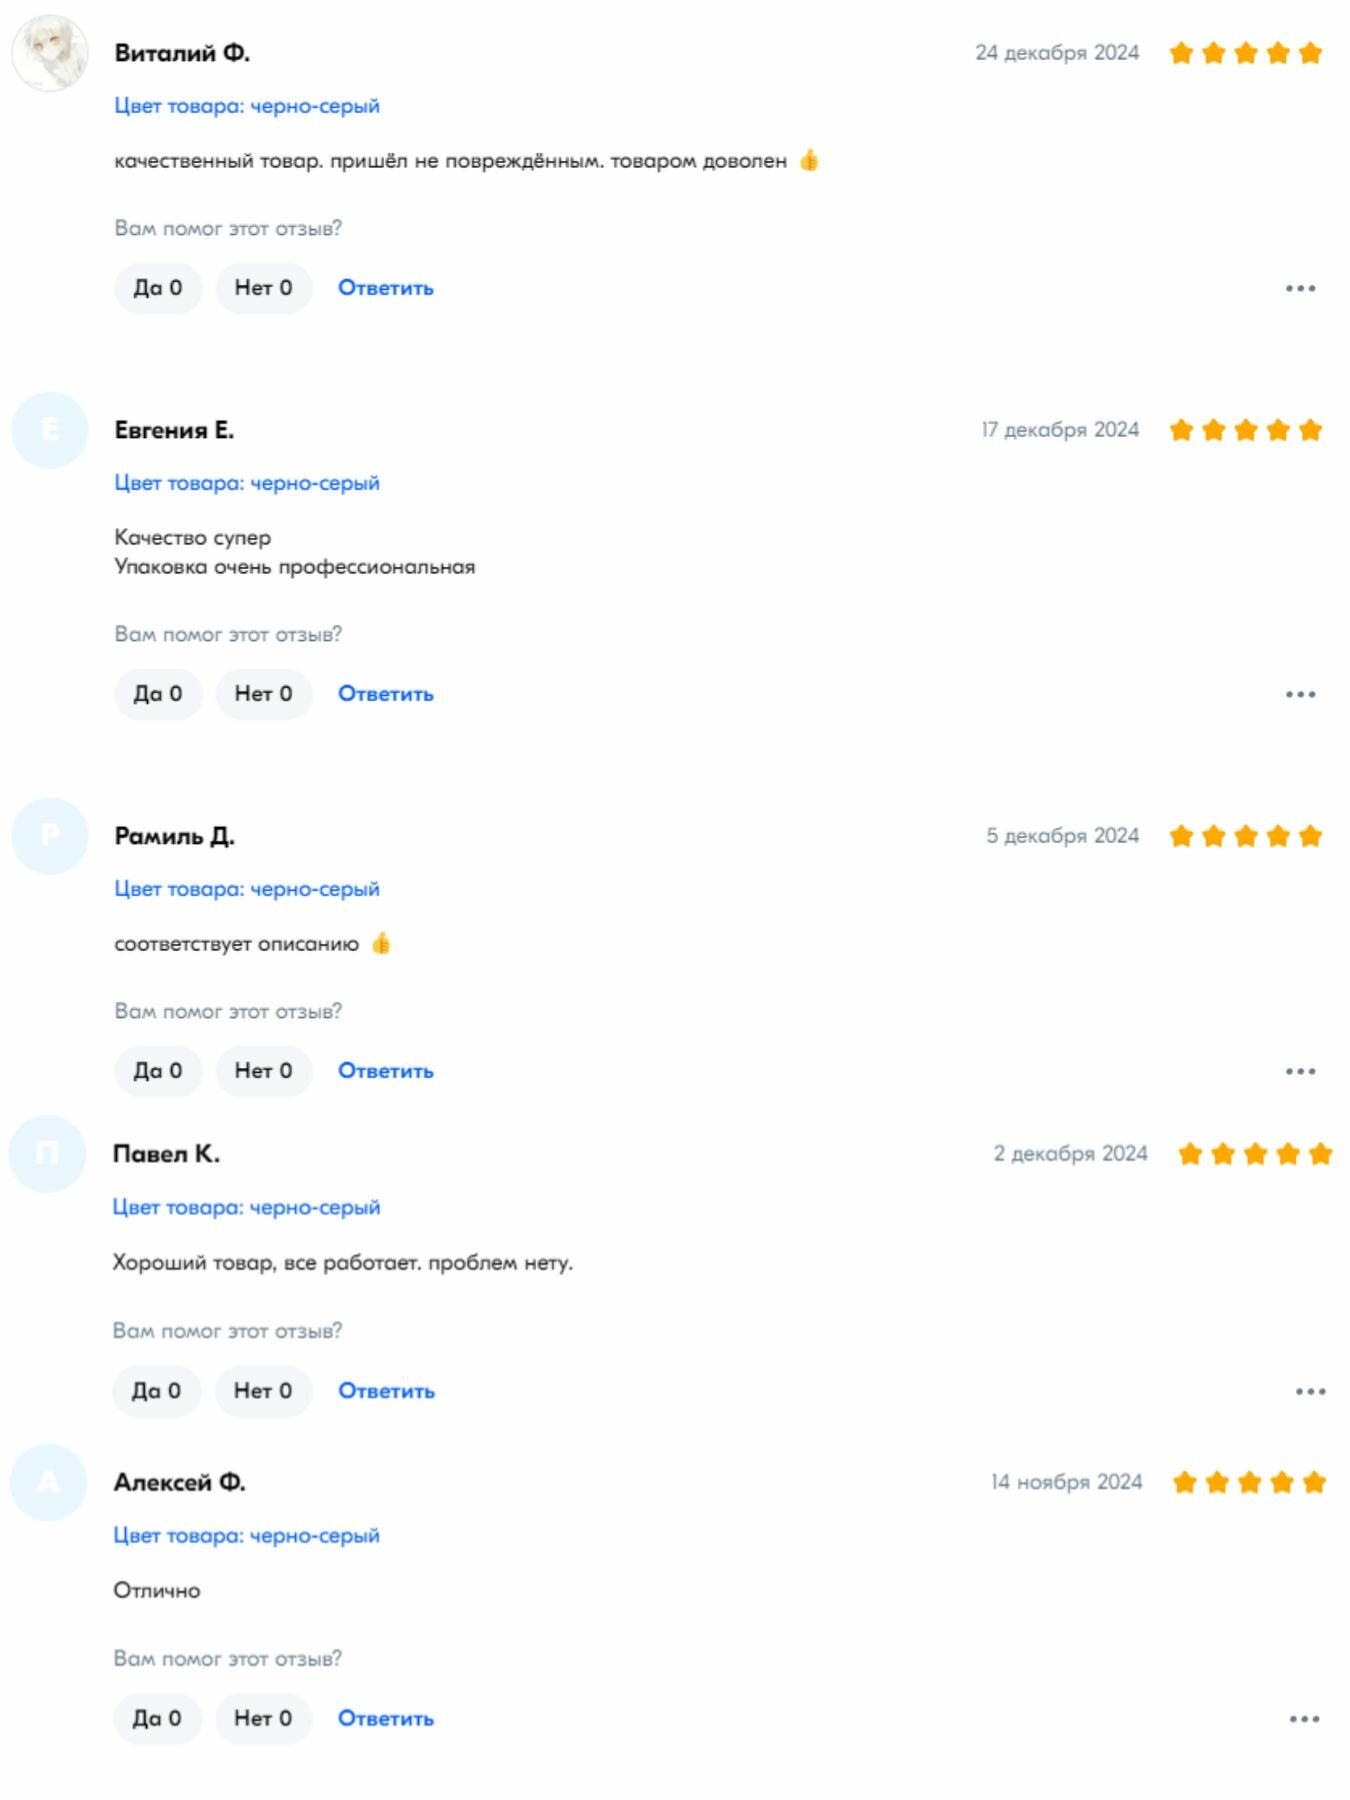Vote Да on Рамиль Д. review
Screen dimensions: 1350x1800
coord(158,1071)
